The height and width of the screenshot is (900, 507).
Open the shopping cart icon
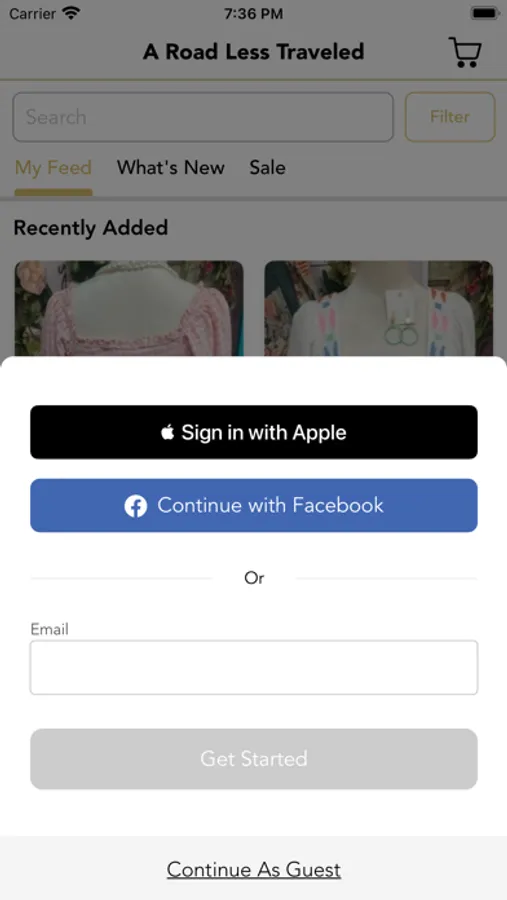[465, 52]
